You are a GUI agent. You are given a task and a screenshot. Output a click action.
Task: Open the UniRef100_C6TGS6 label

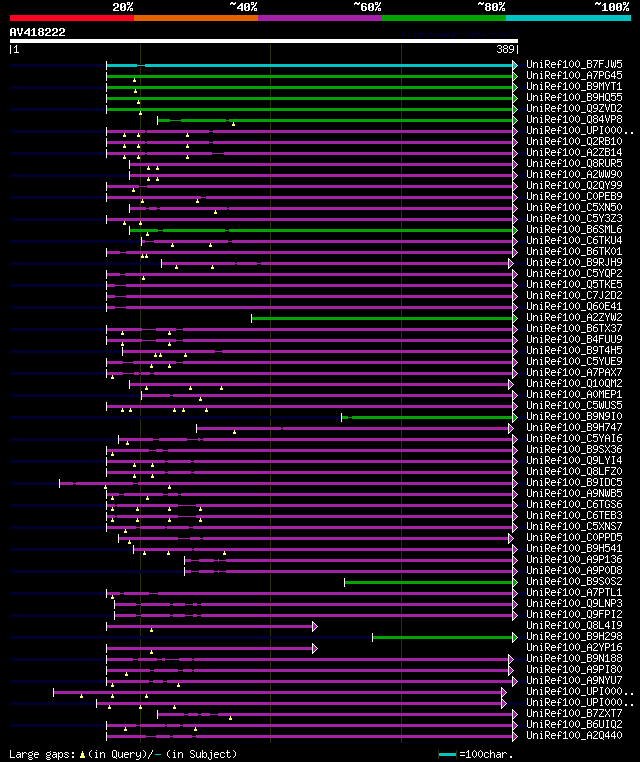click(x=574, y=504)
